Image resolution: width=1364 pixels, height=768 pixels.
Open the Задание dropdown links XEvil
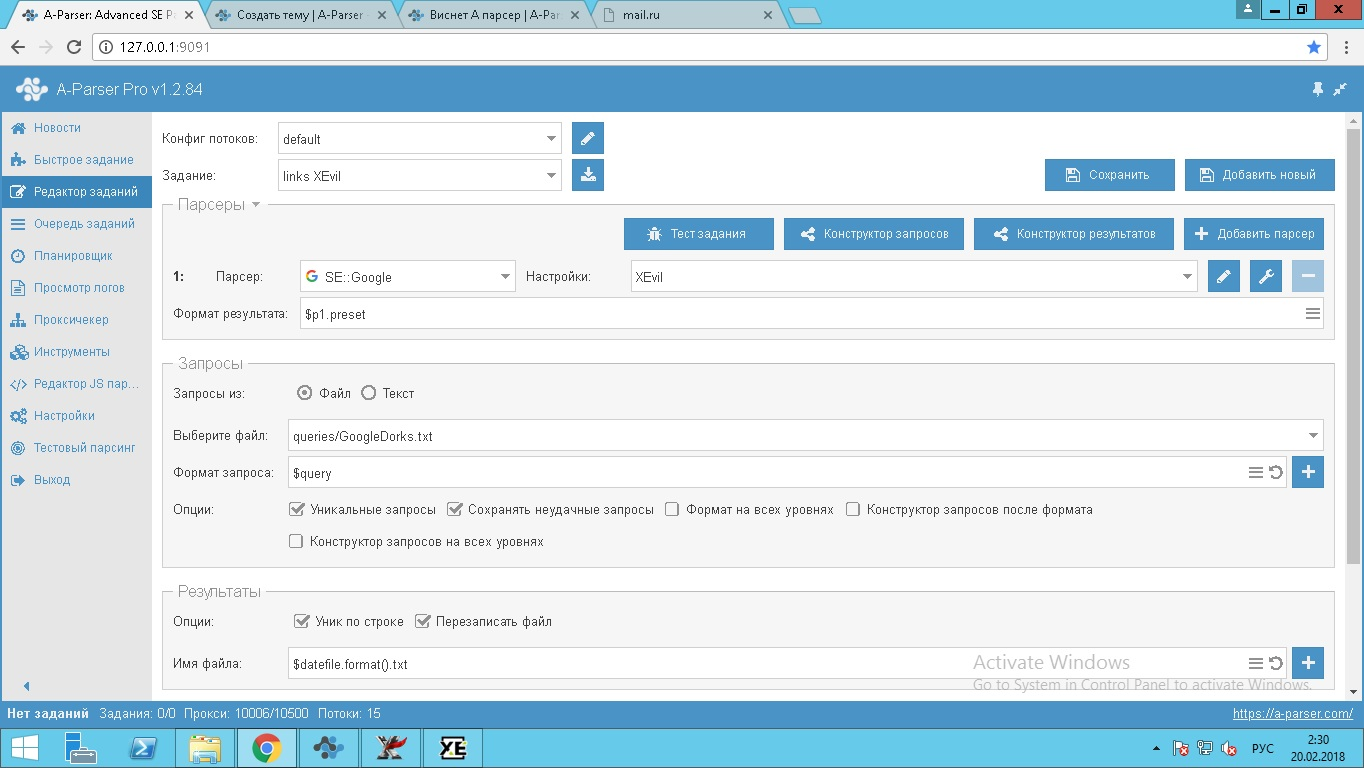(x=419, y=175)
